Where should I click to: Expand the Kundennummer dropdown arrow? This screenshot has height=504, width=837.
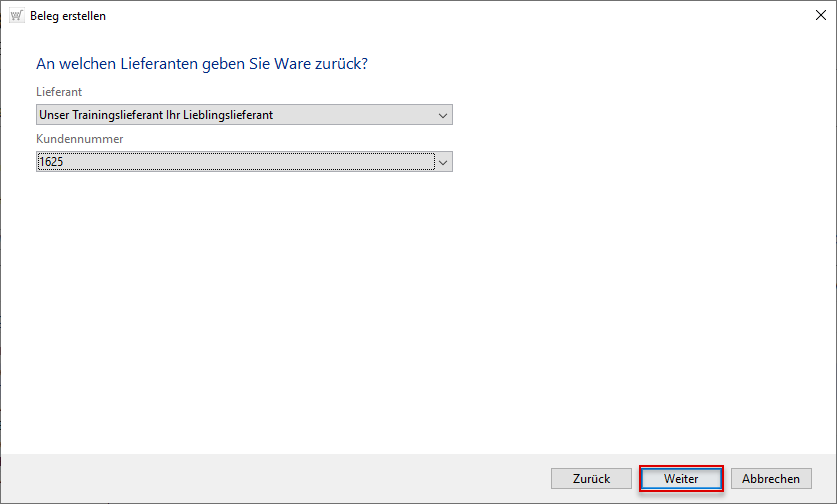coord(443,162)
